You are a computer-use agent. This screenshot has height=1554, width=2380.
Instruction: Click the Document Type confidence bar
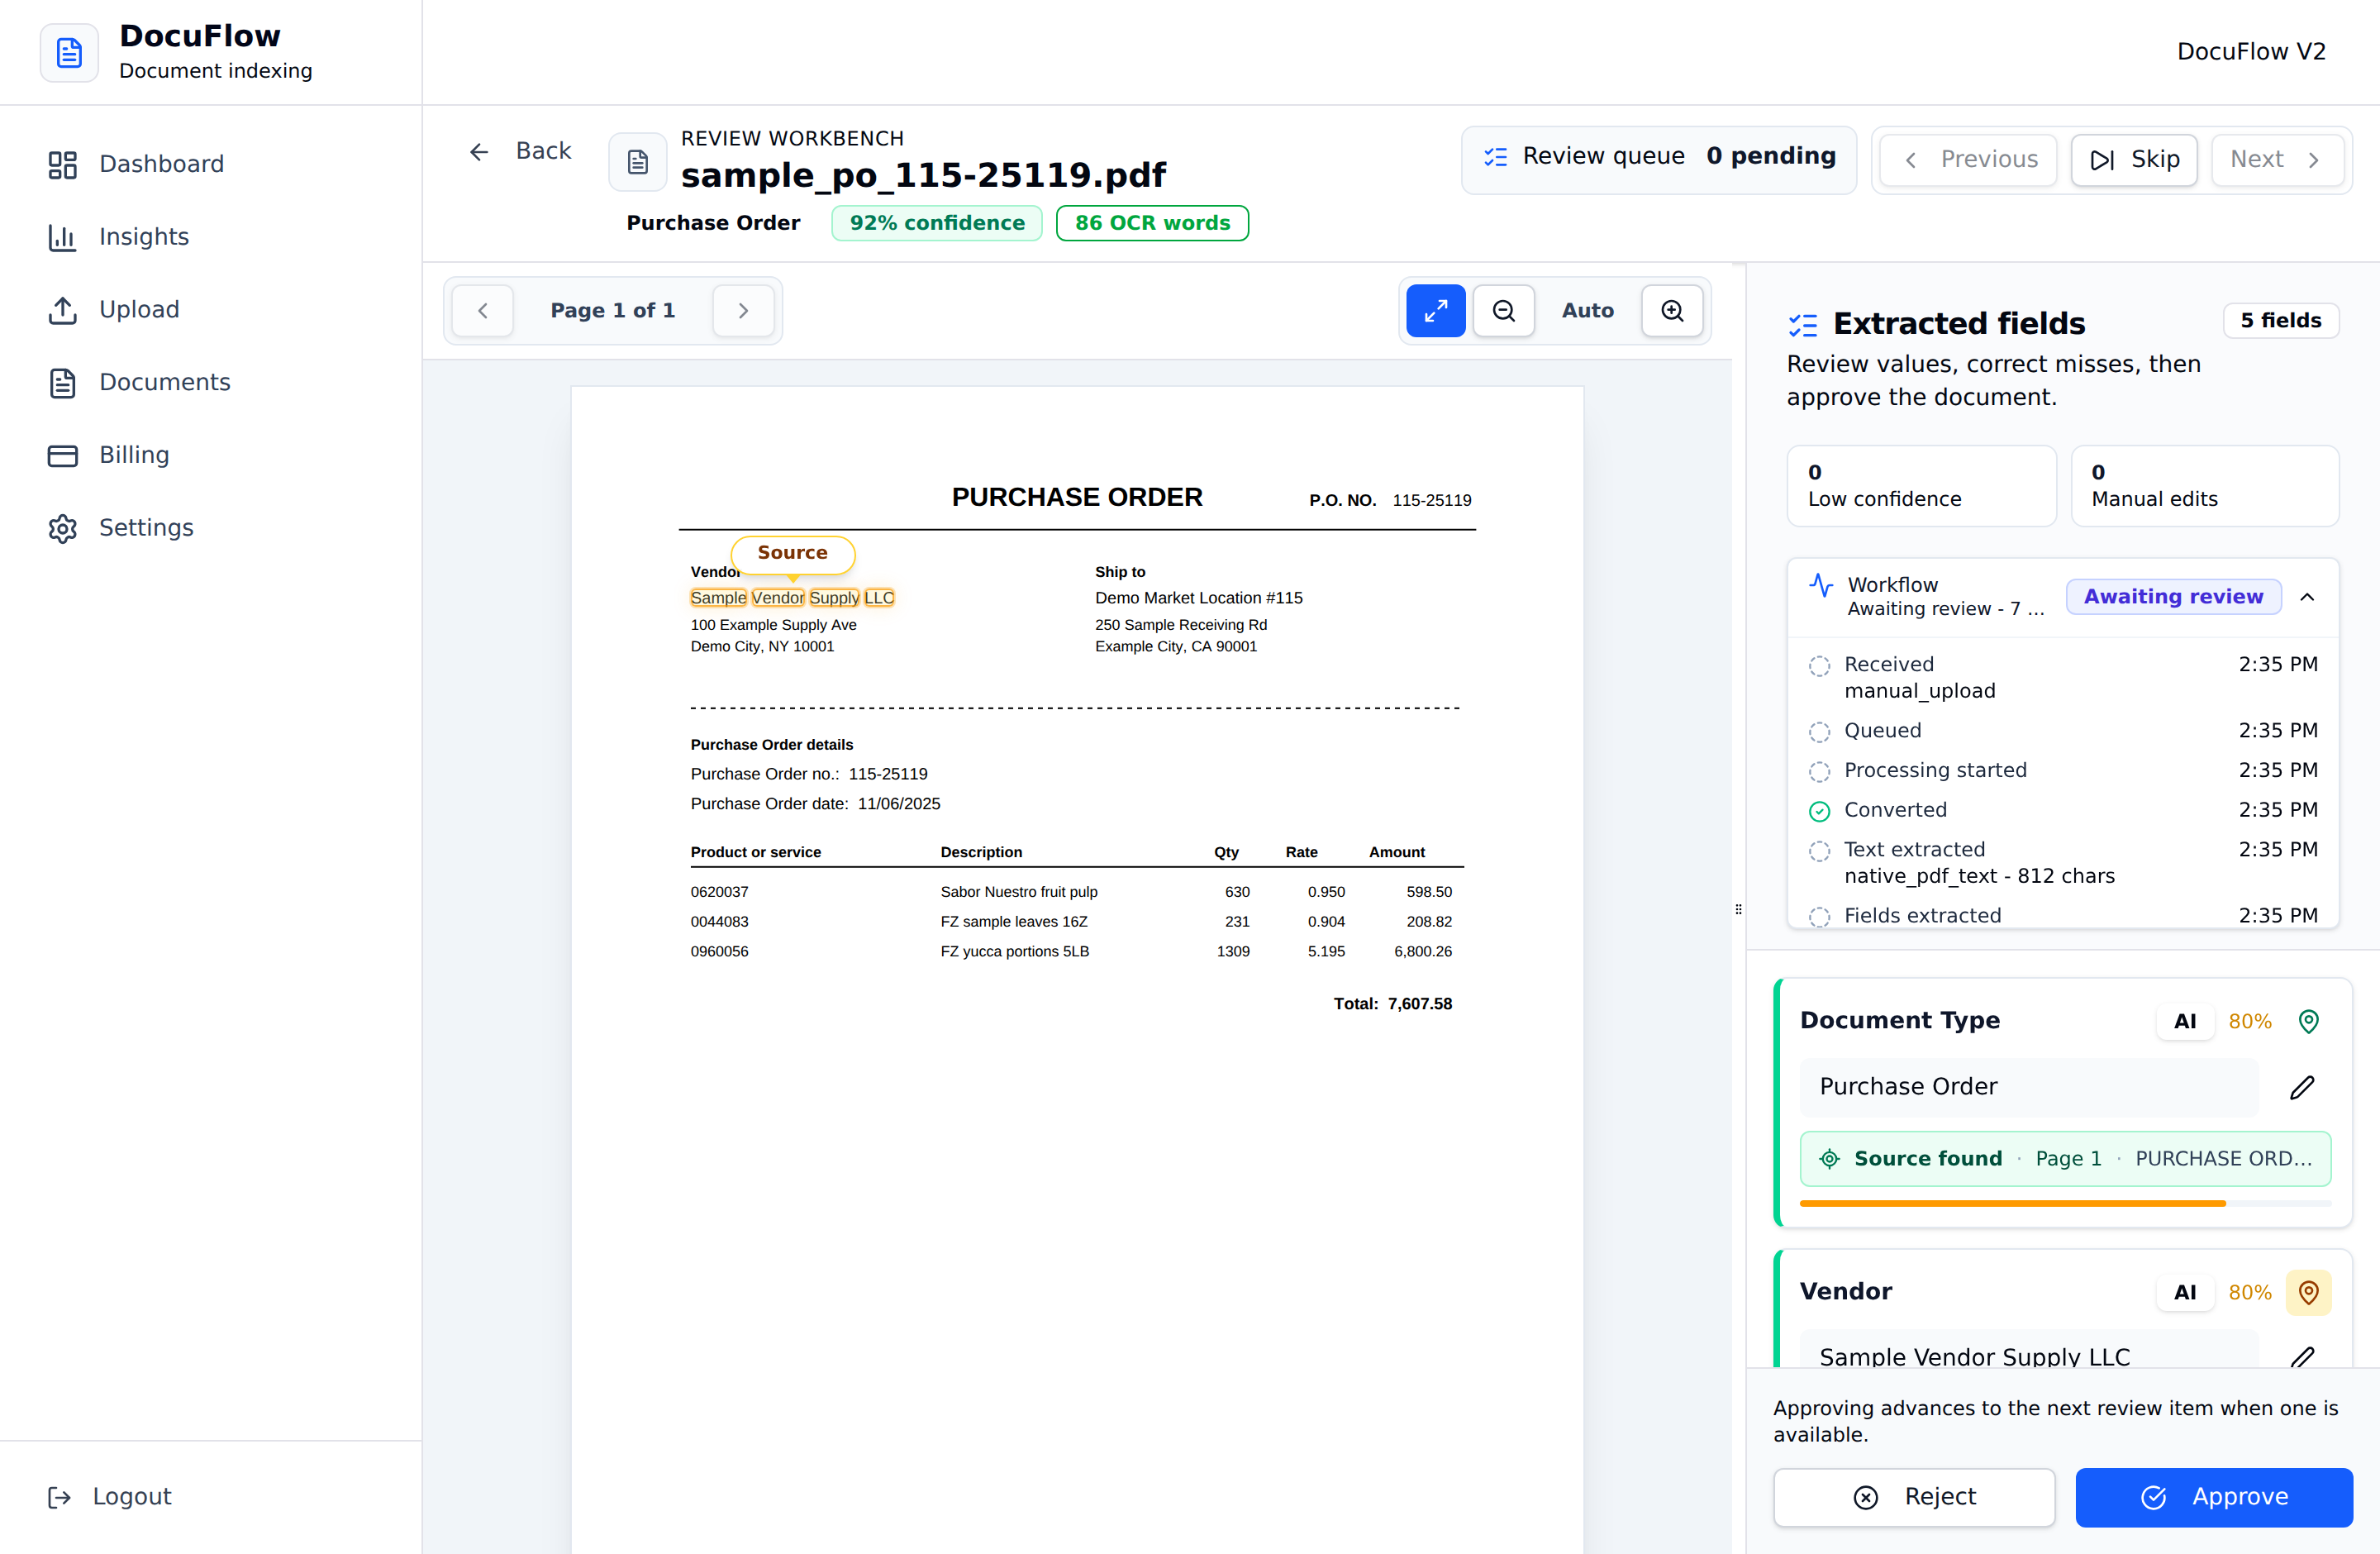pyautogui.click(x=2065, y=1204)
